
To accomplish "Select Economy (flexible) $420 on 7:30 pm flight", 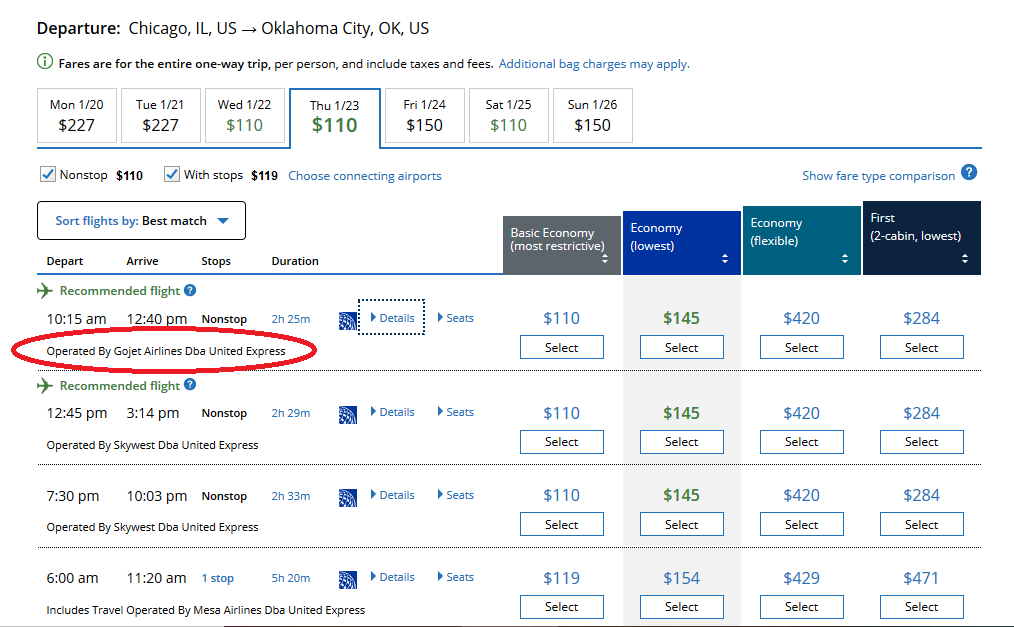I will click(x=801, y=524).
